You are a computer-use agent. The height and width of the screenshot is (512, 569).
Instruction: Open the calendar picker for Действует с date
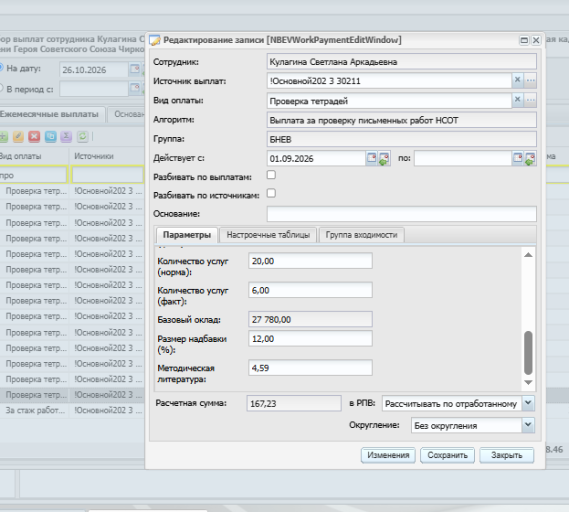372,158
